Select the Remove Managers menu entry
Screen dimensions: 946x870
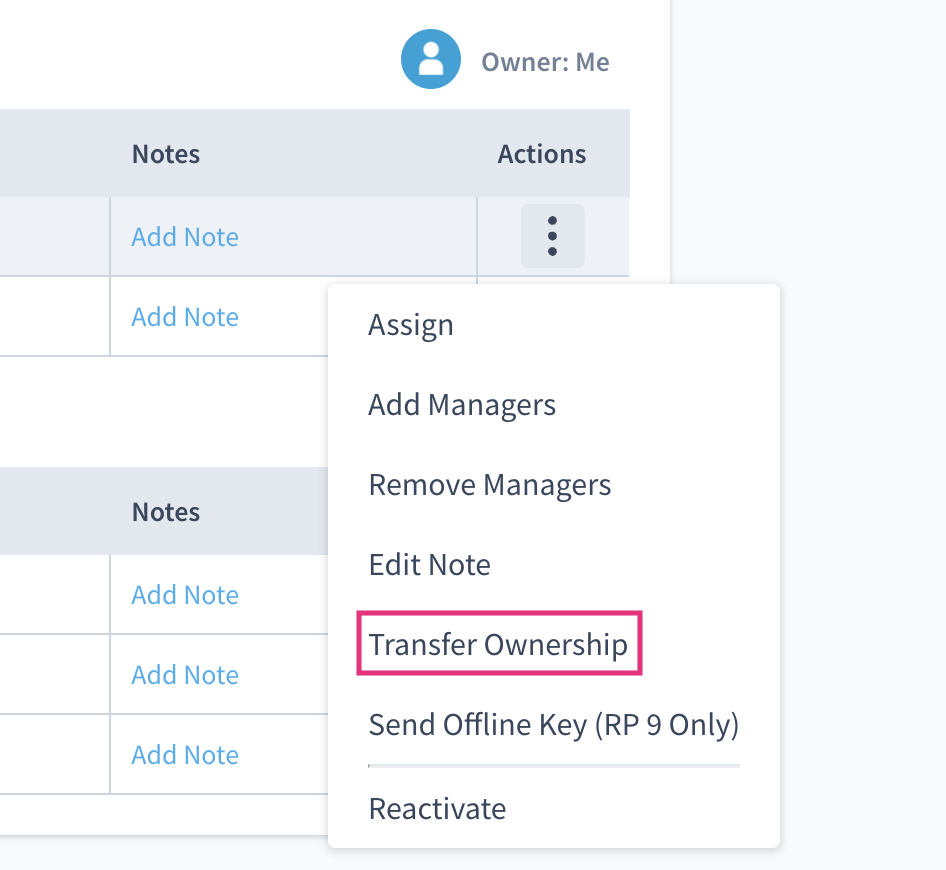[489, 485]
